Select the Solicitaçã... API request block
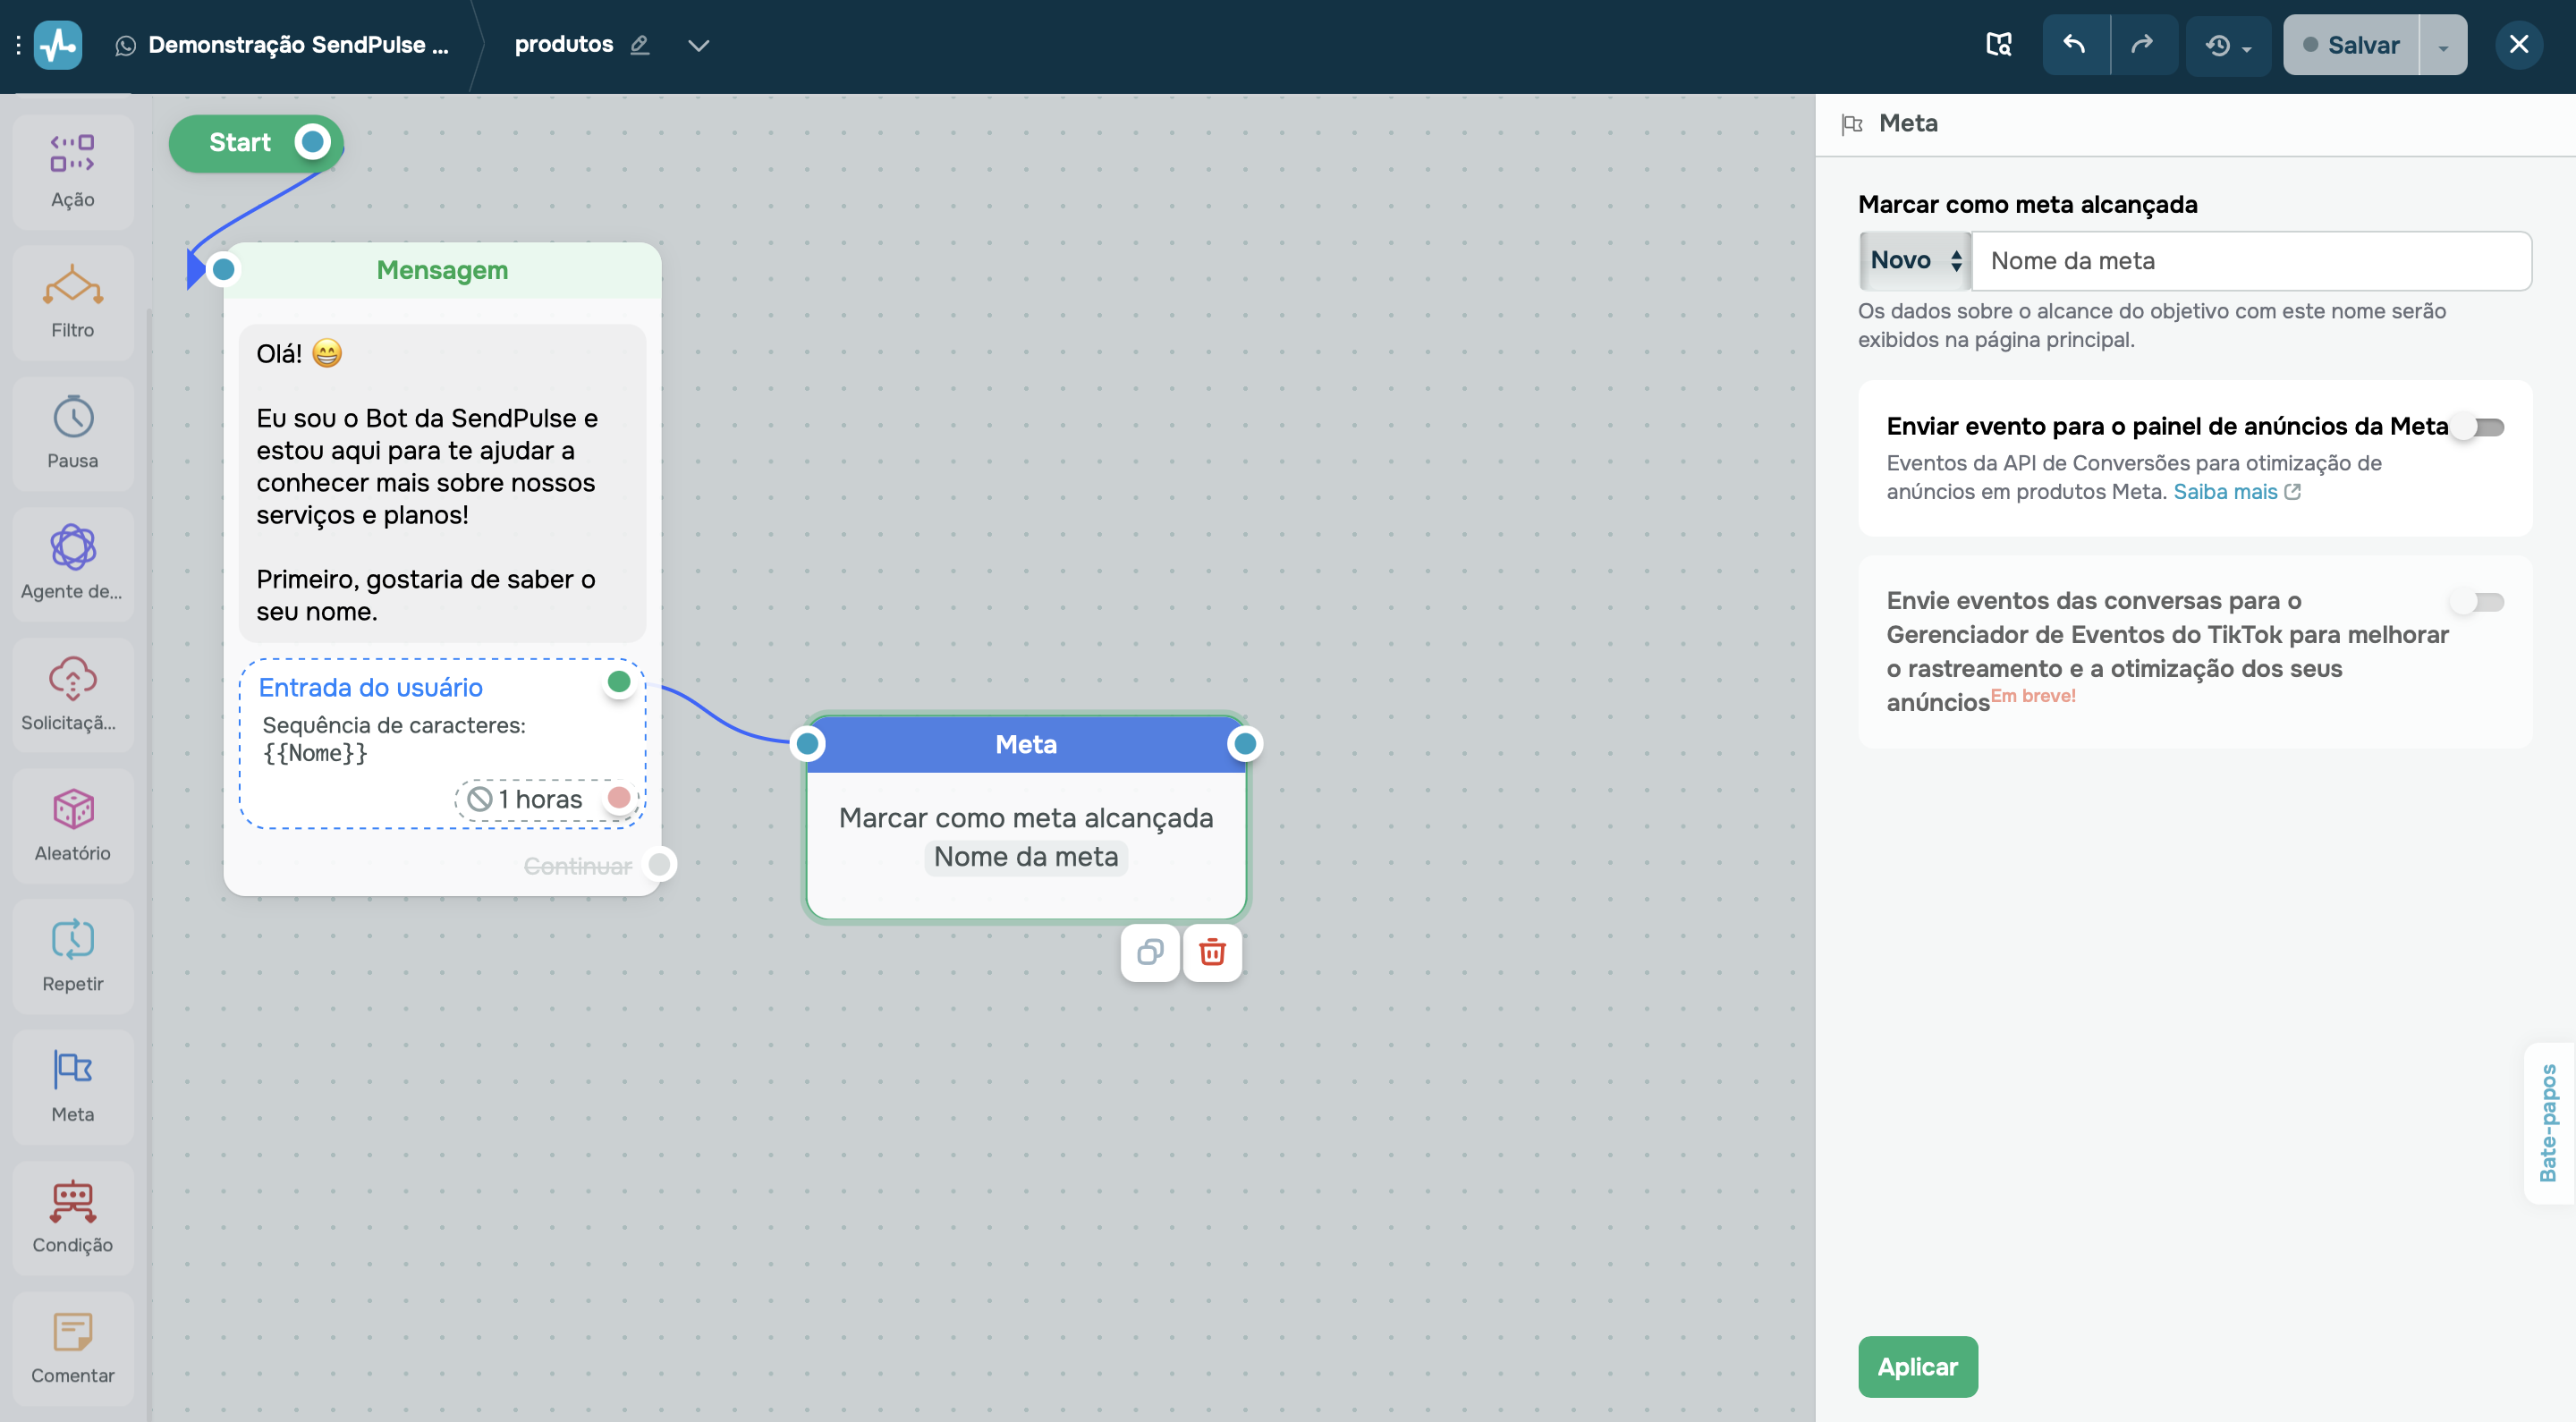The width and height of the screenshot is (2576, 1422). pyautogui.click(x=73, y=694)
